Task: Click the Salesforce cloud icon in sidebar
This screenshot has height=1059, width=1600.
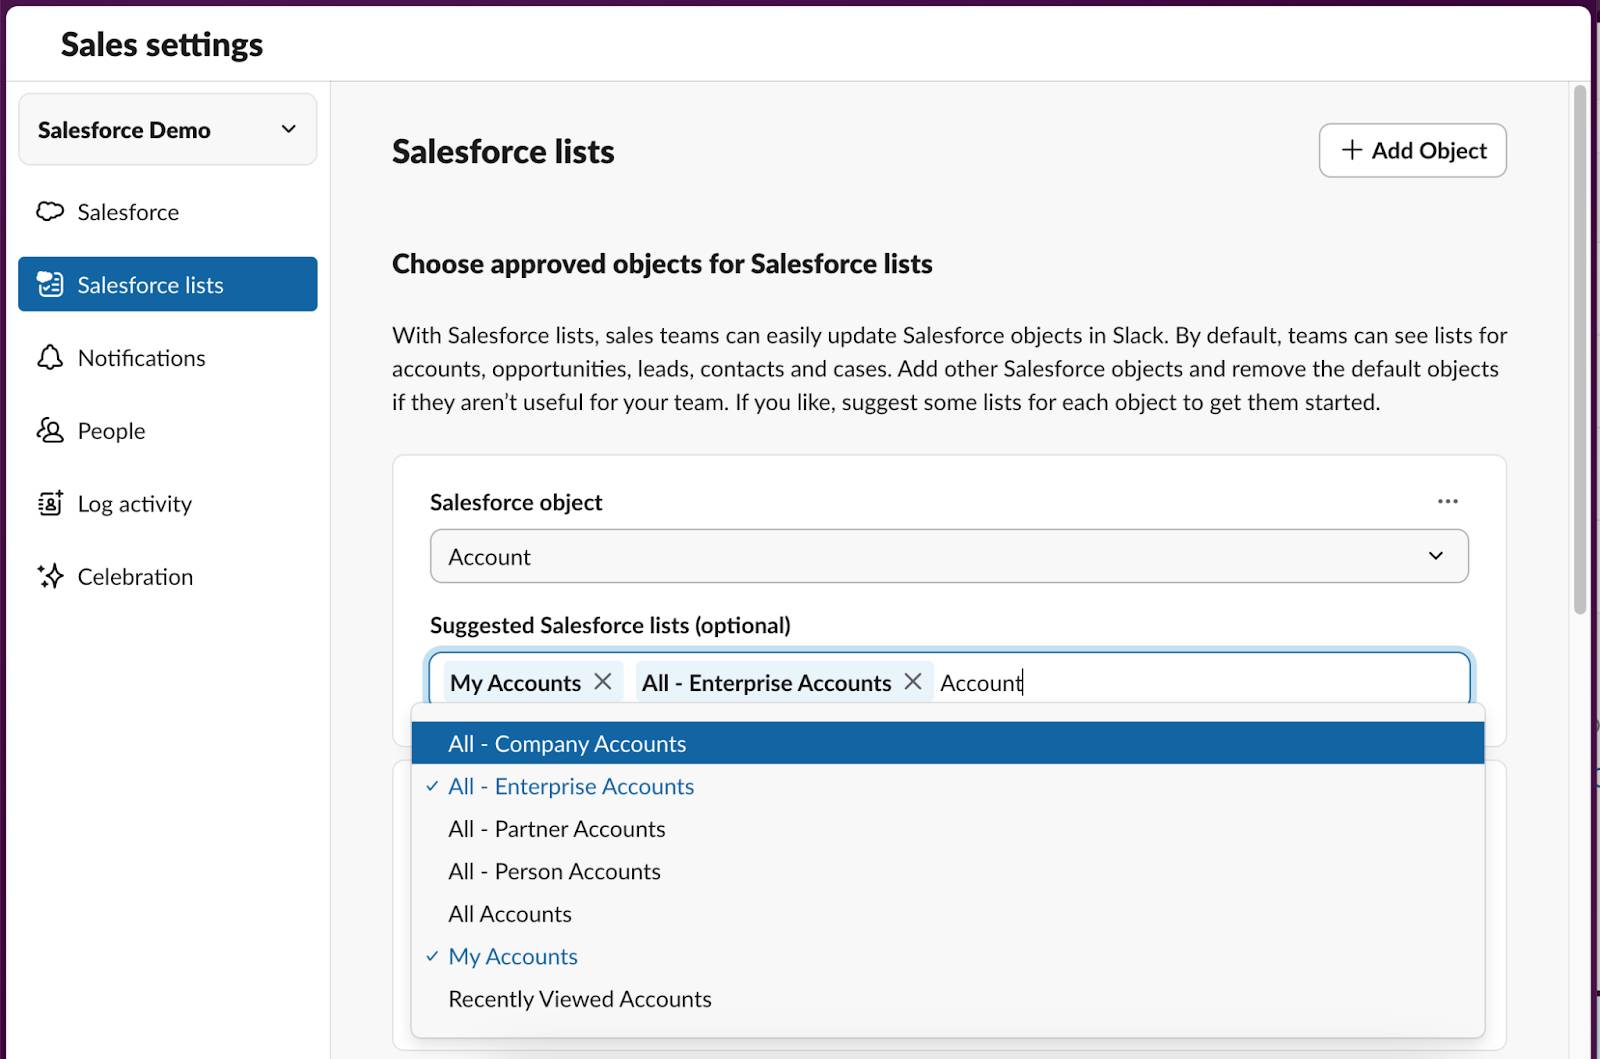Action: coord(50,212)
